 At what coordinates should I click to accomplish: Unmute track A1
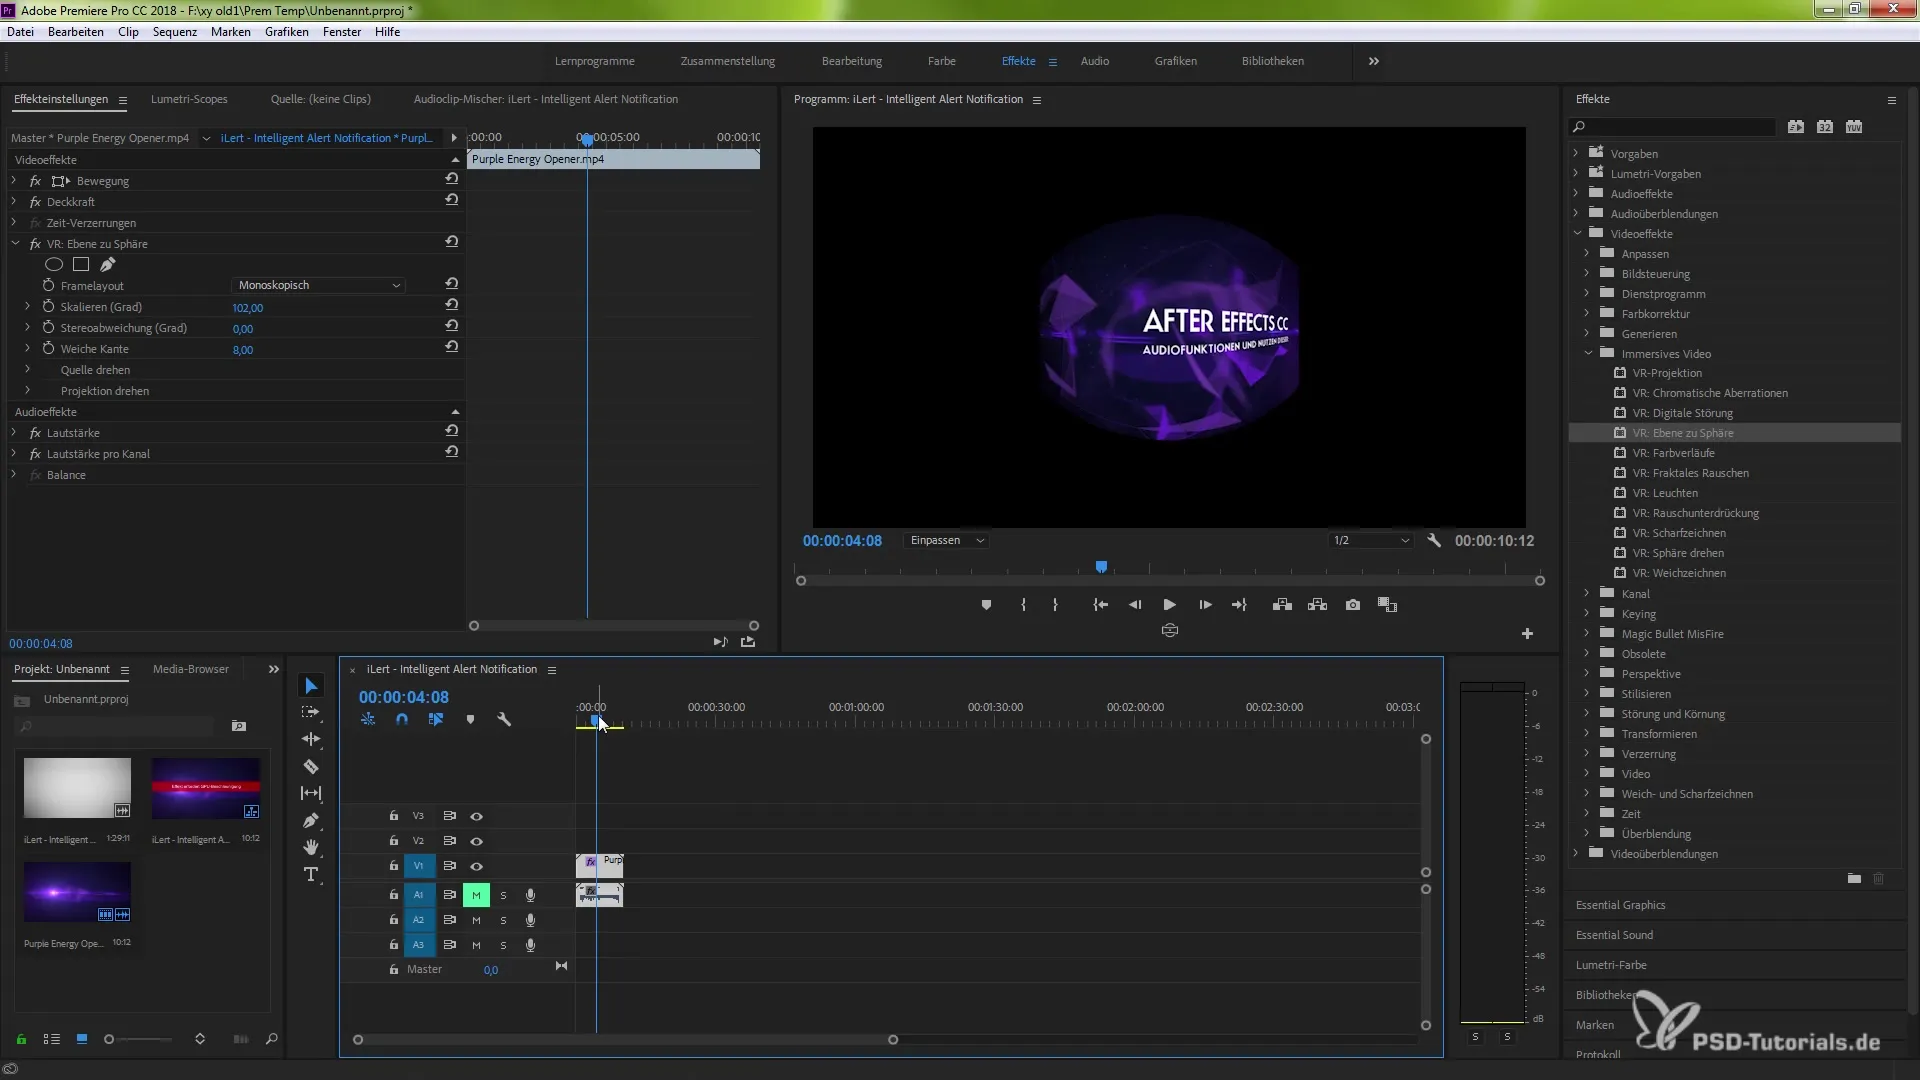(x=476, y=896)
